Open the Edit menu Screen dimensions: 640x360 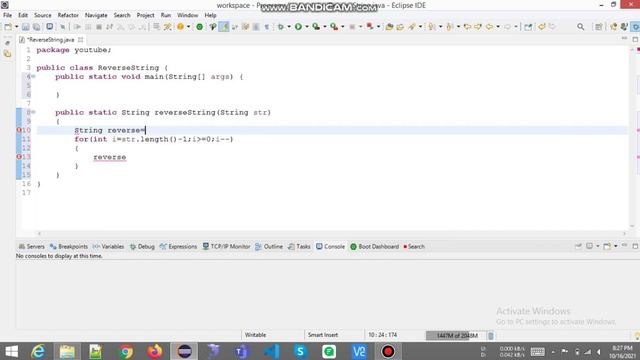click(x=23, y=15)
